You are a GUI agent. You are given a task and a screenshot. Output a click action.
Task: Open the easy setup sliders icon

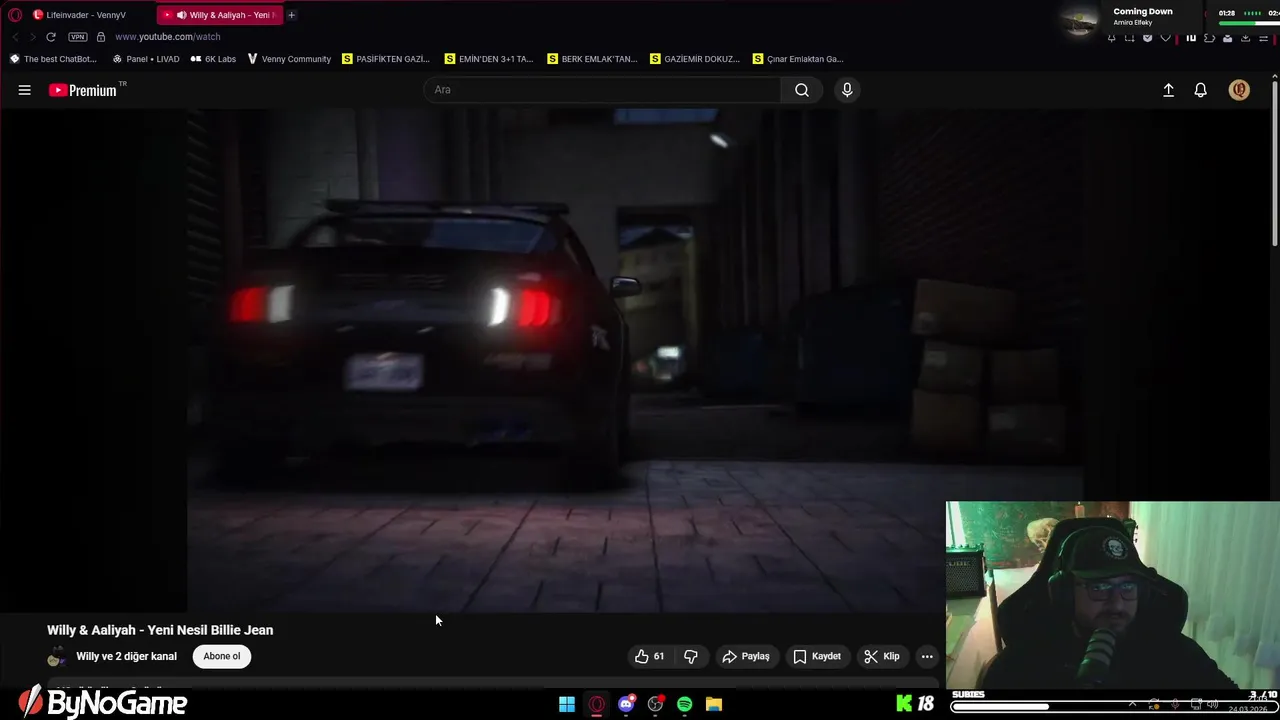click(1263, 38)
